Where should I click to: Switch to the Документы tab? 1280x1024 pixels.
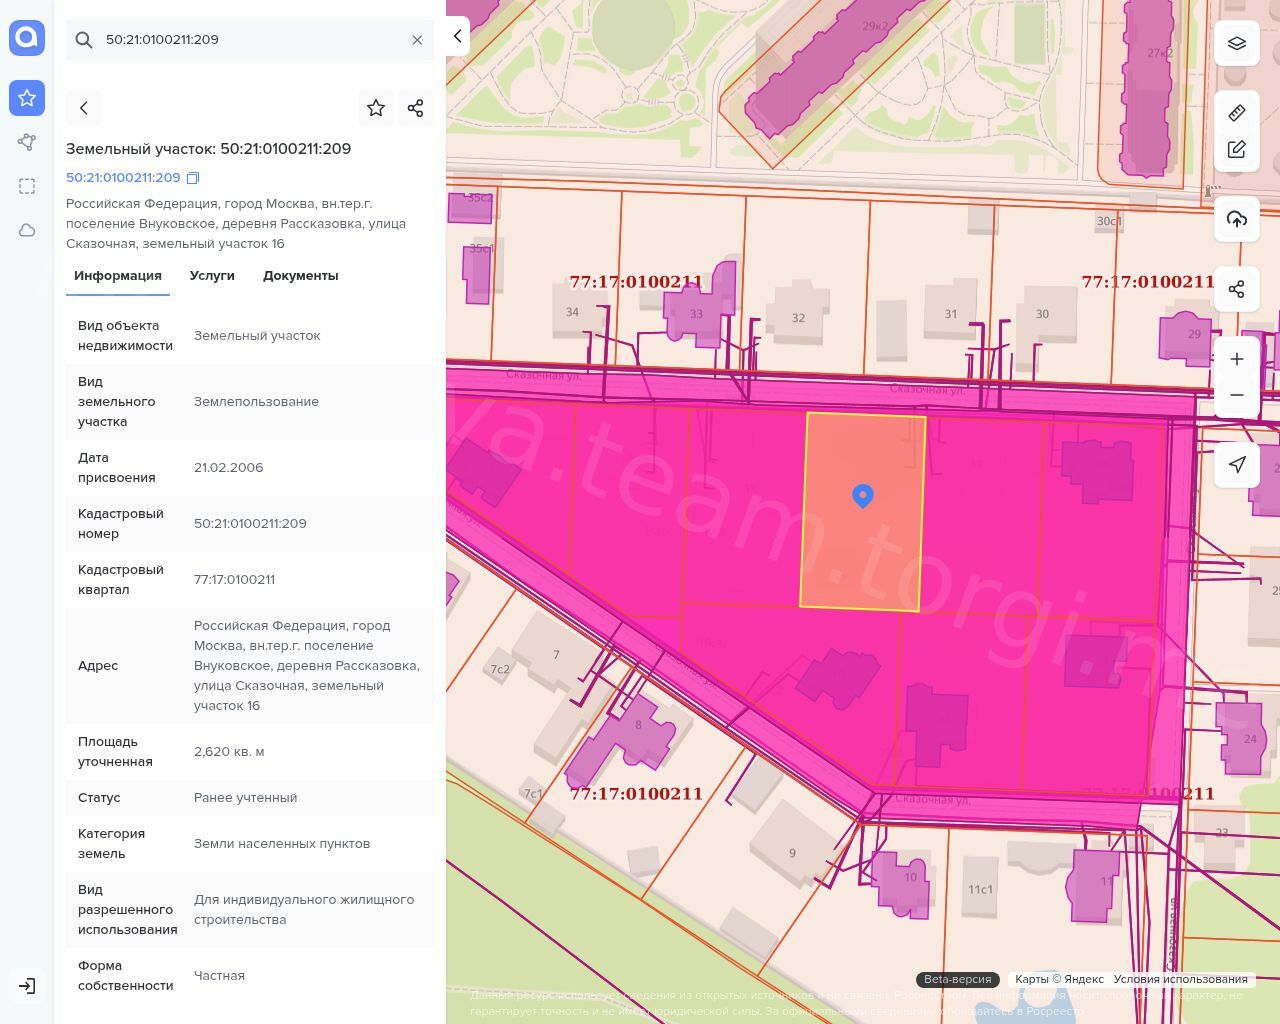[300, 276]
